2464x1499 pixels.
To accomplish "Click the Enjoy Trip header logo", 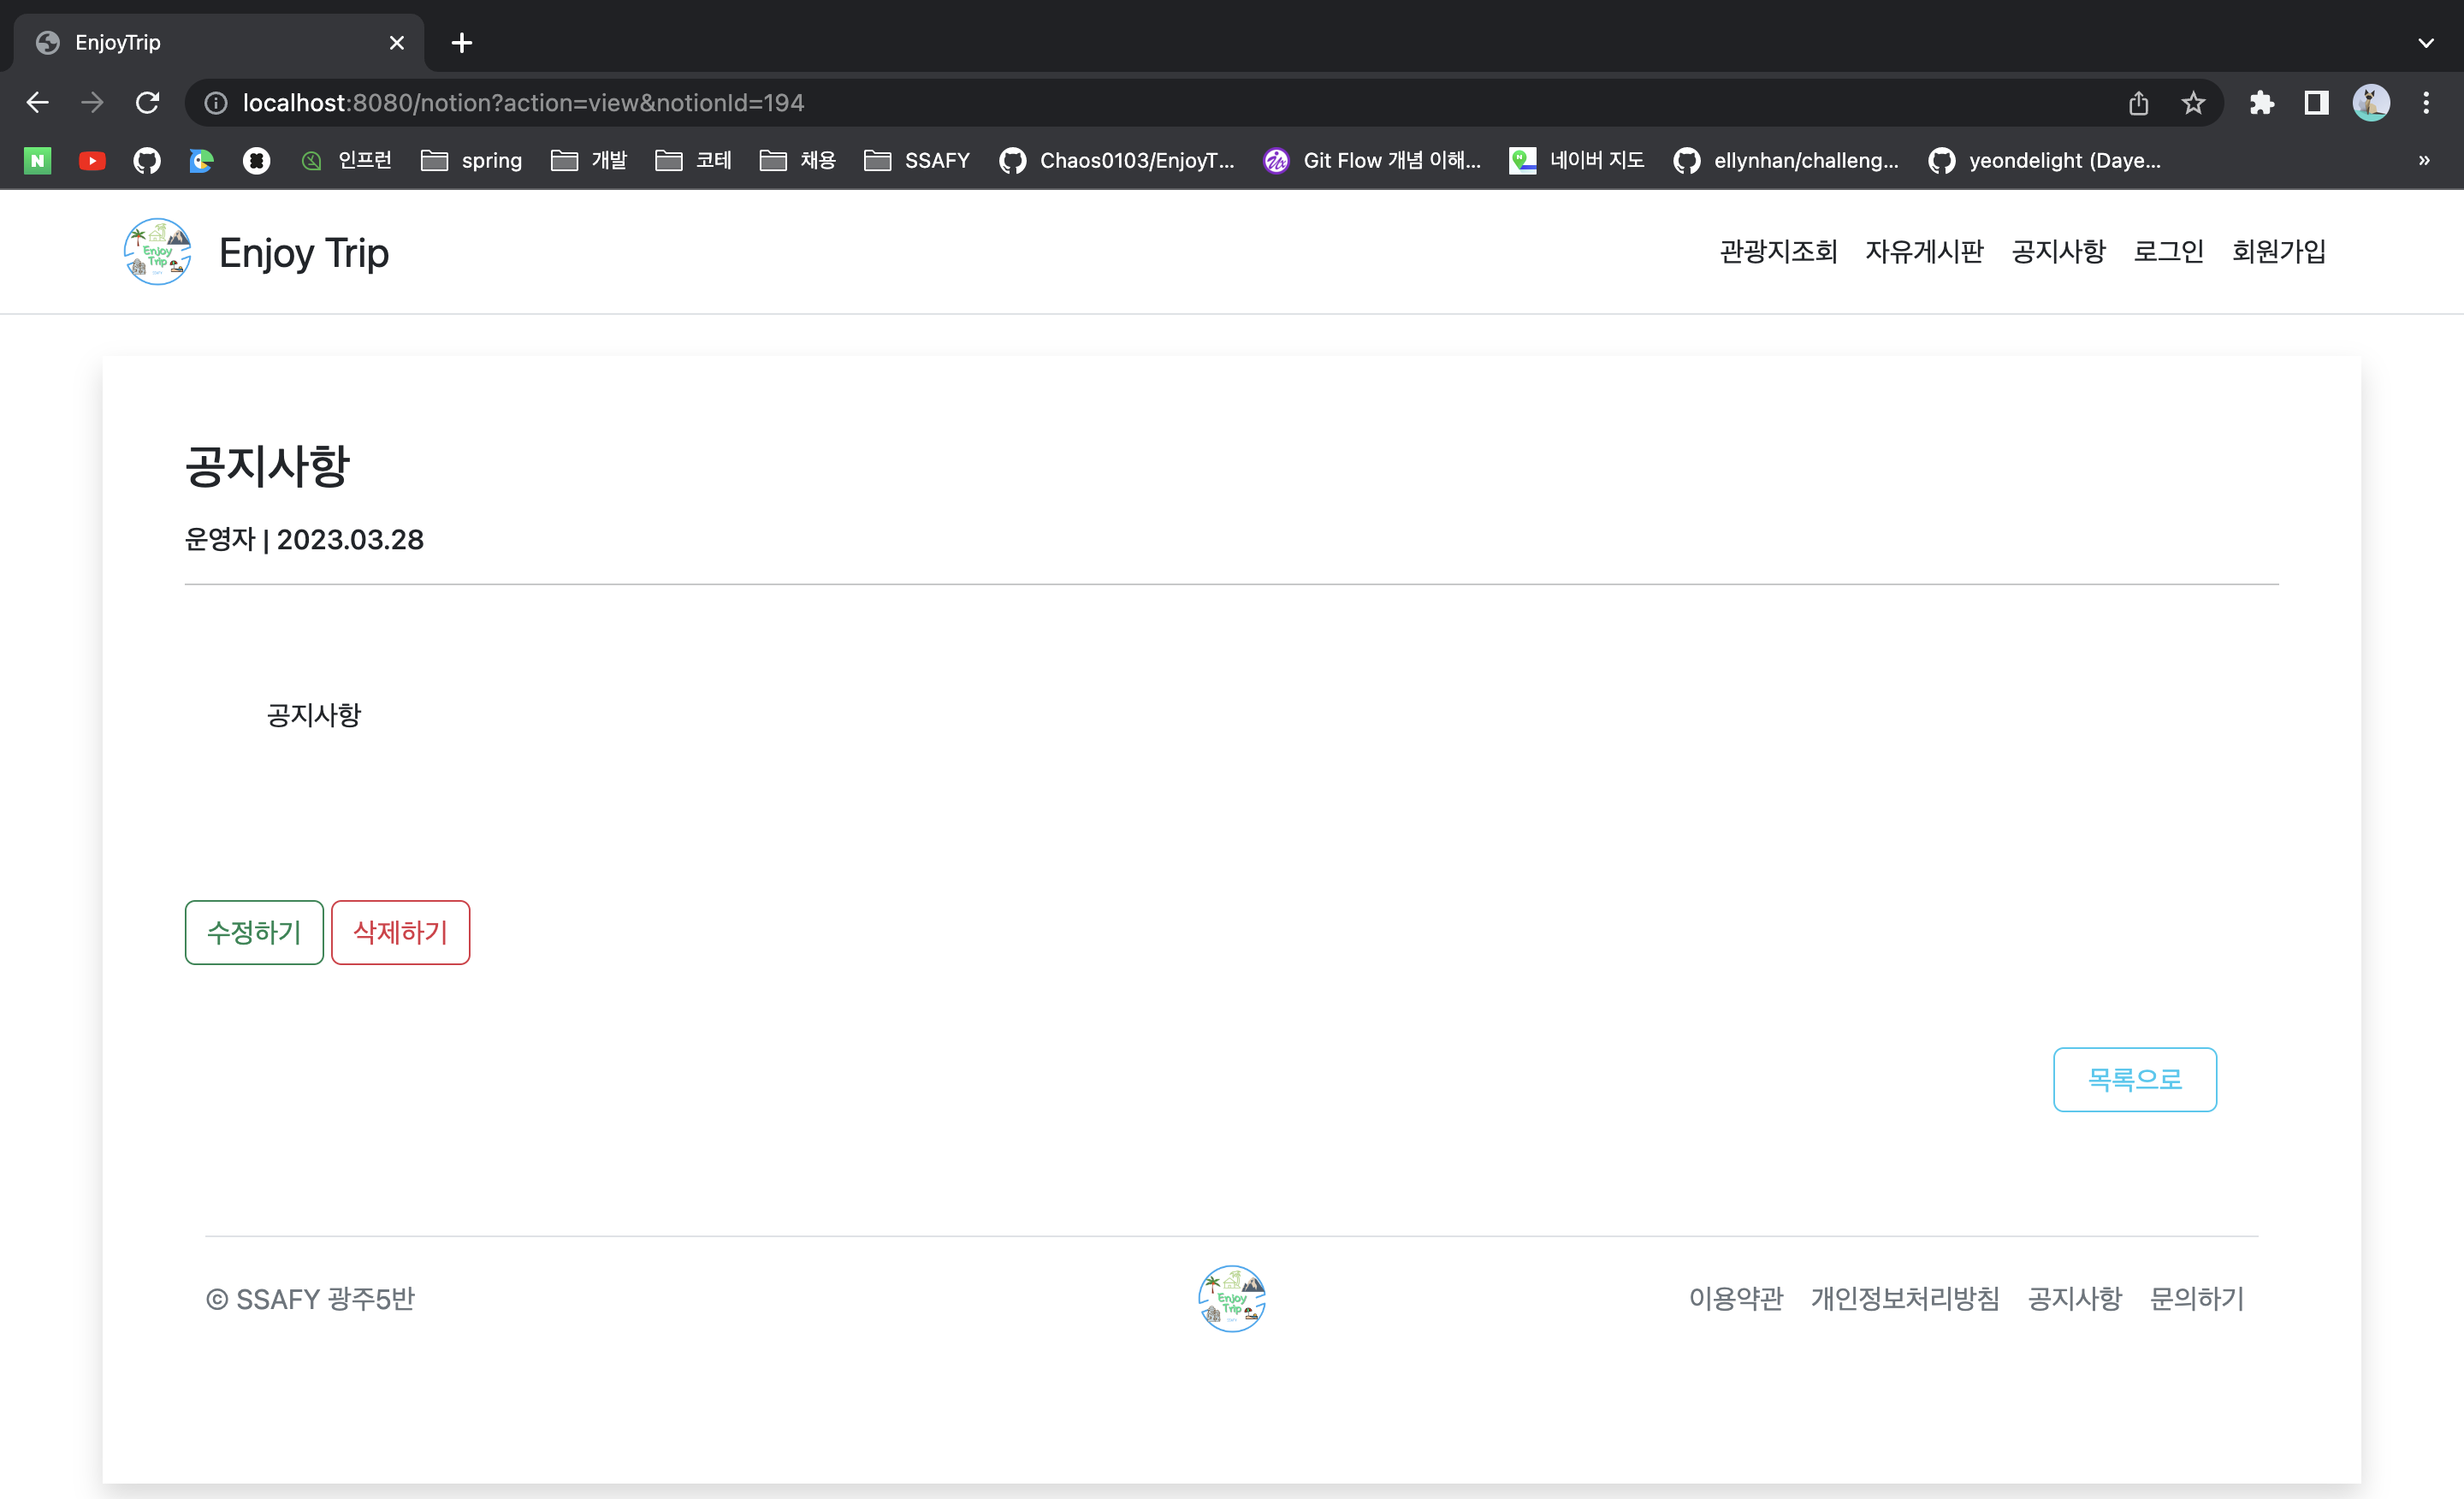I will coord(157,252).
